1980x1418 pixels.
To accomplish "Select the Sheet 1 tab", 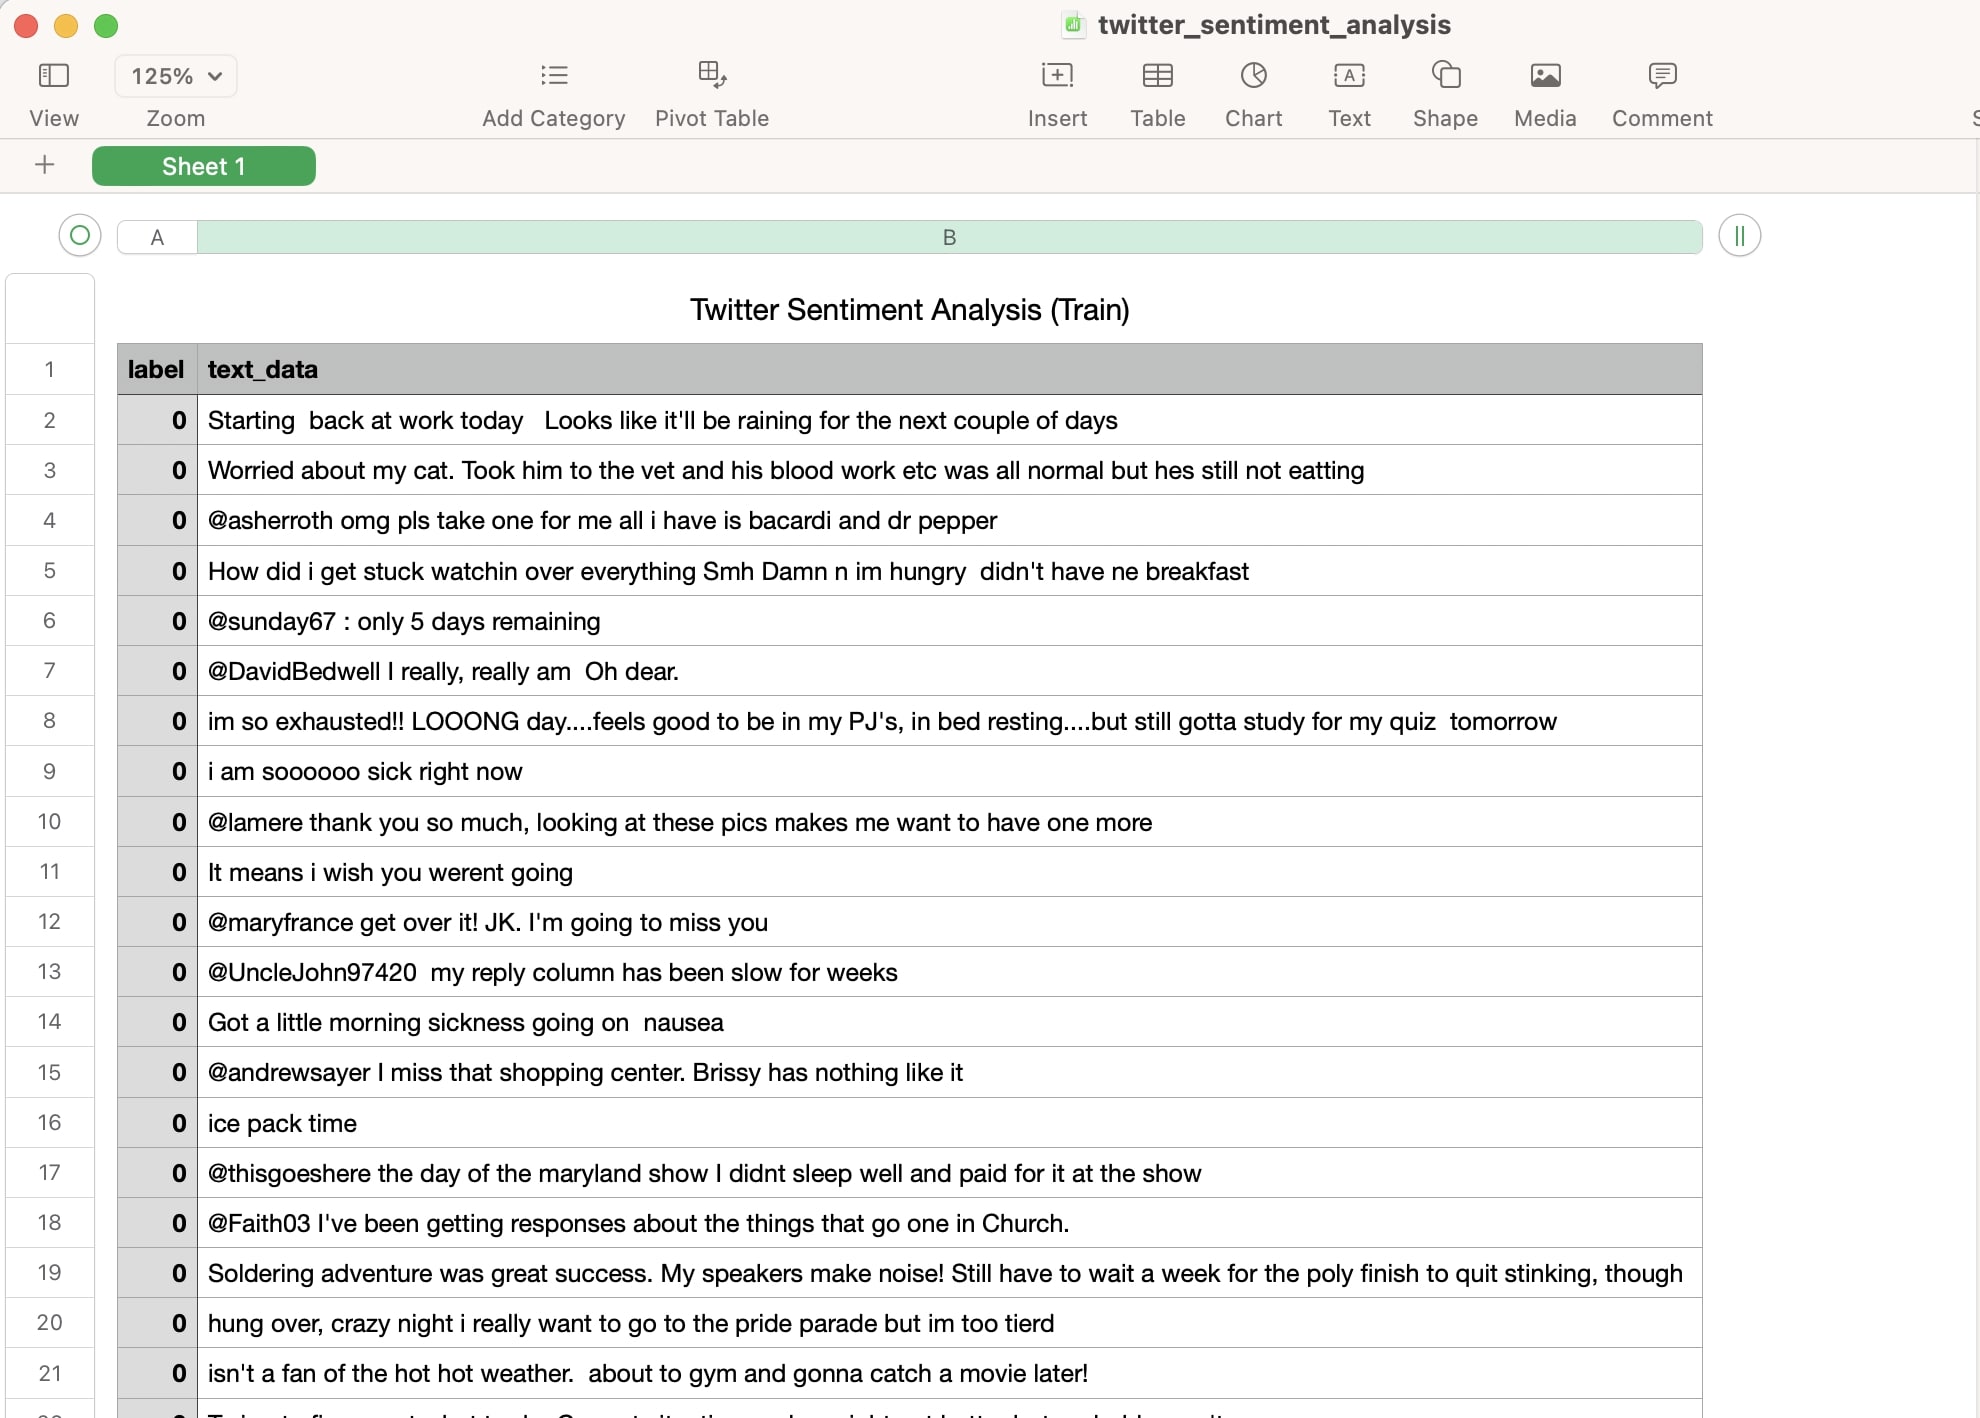I will (203, 166).
